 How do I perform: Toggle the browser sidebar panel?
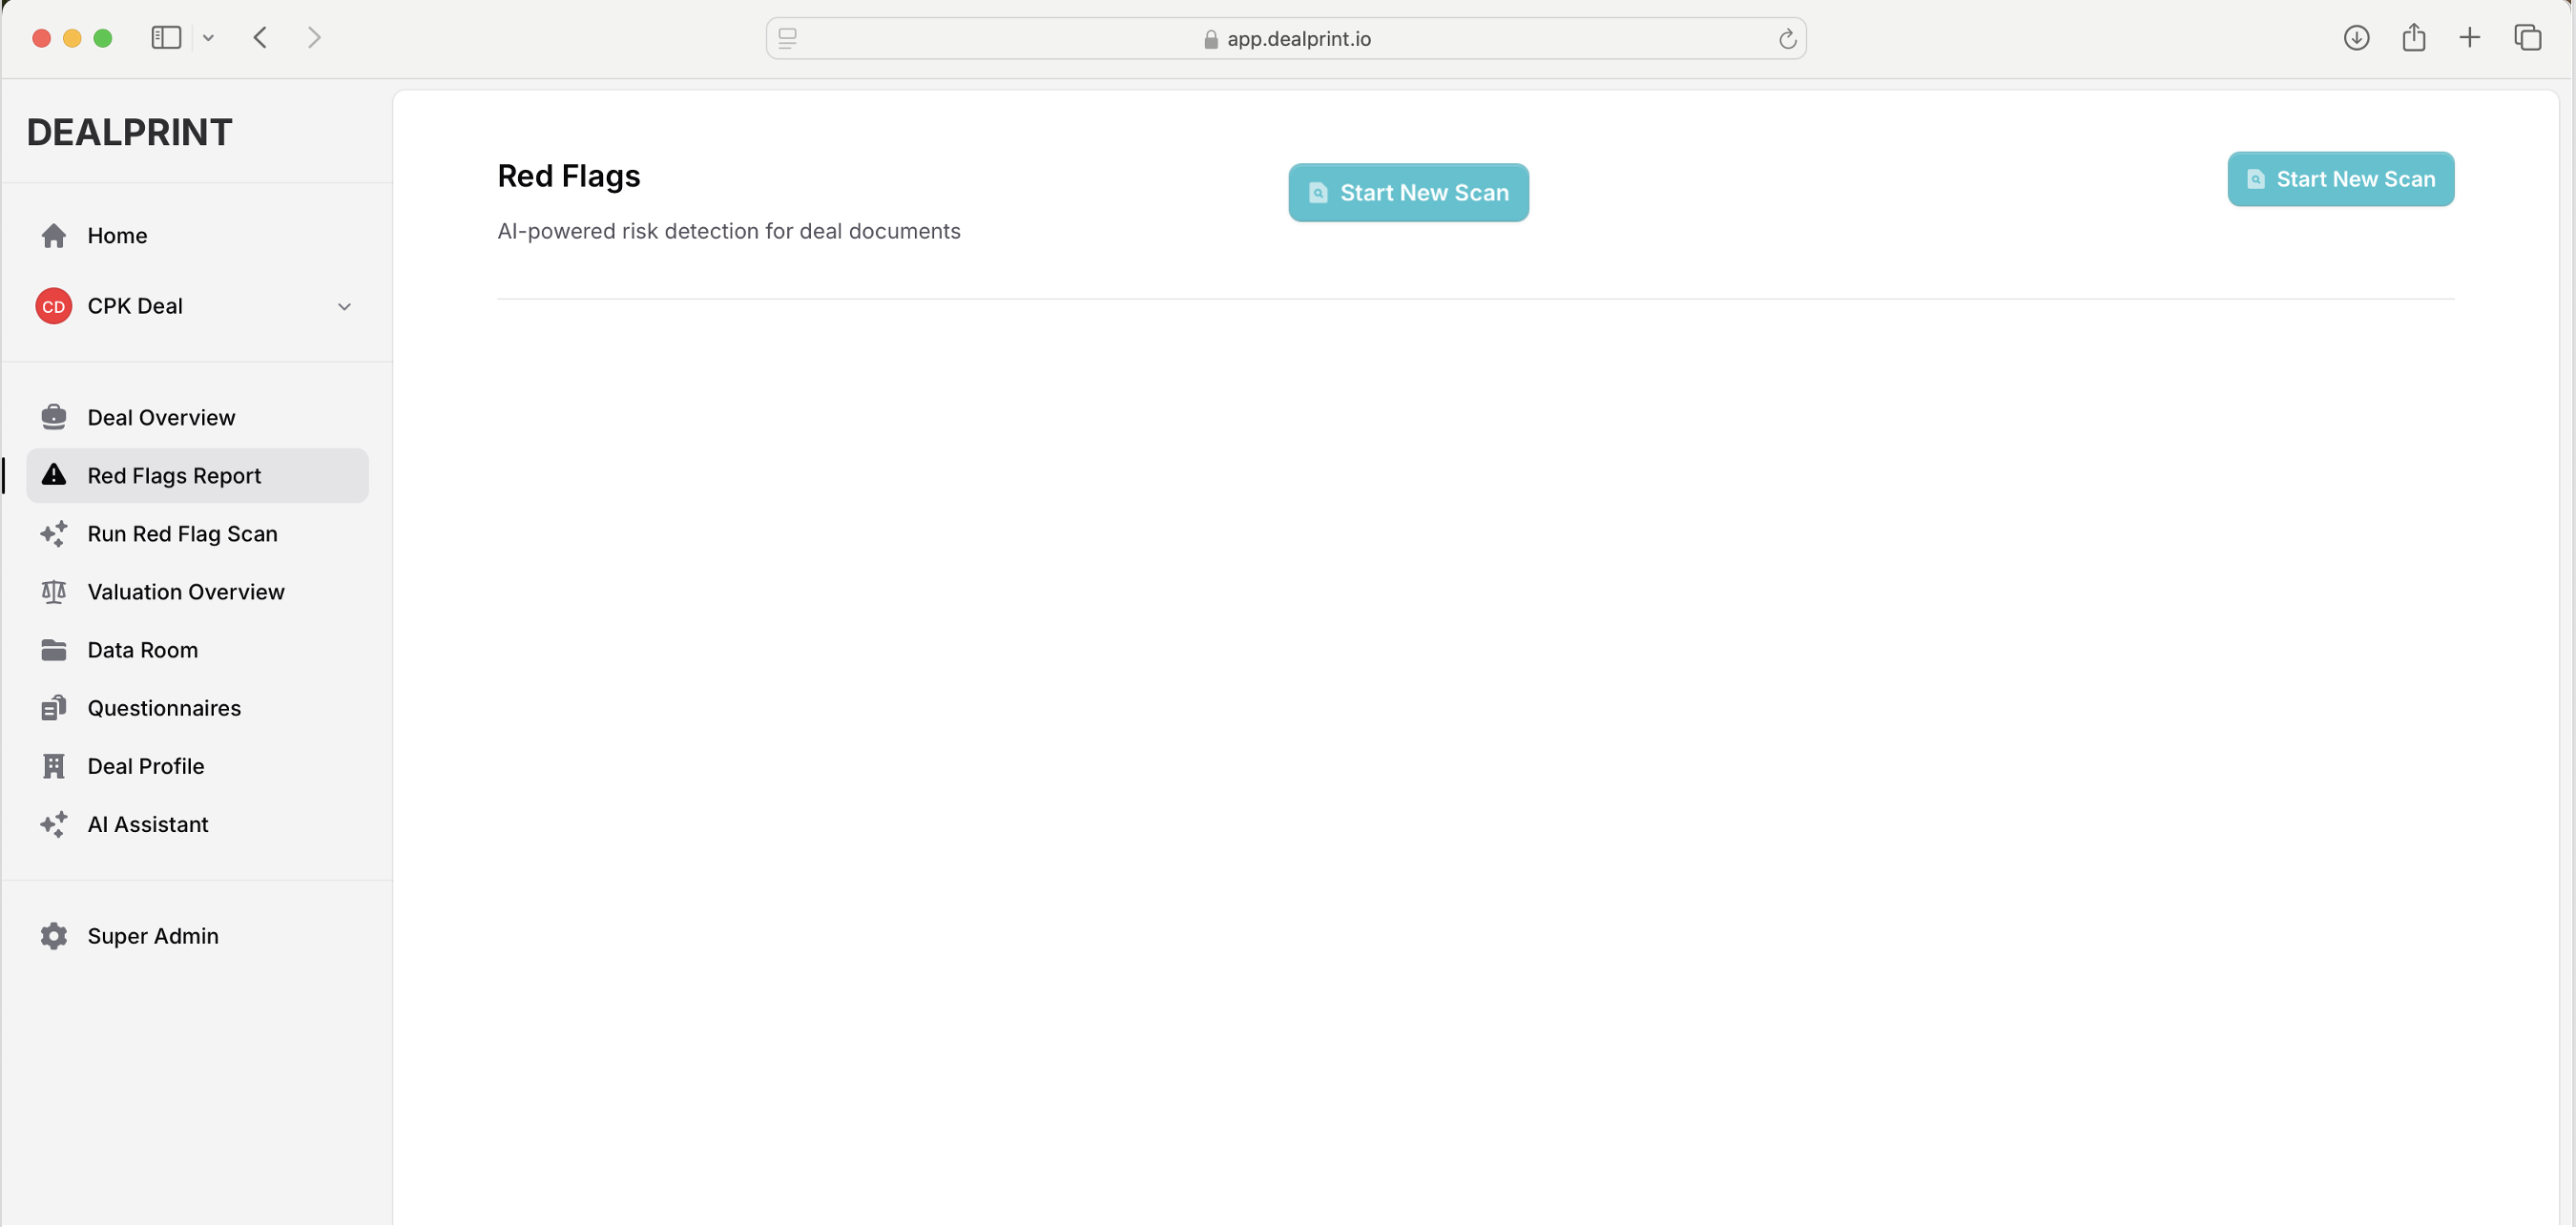[166, 37]
